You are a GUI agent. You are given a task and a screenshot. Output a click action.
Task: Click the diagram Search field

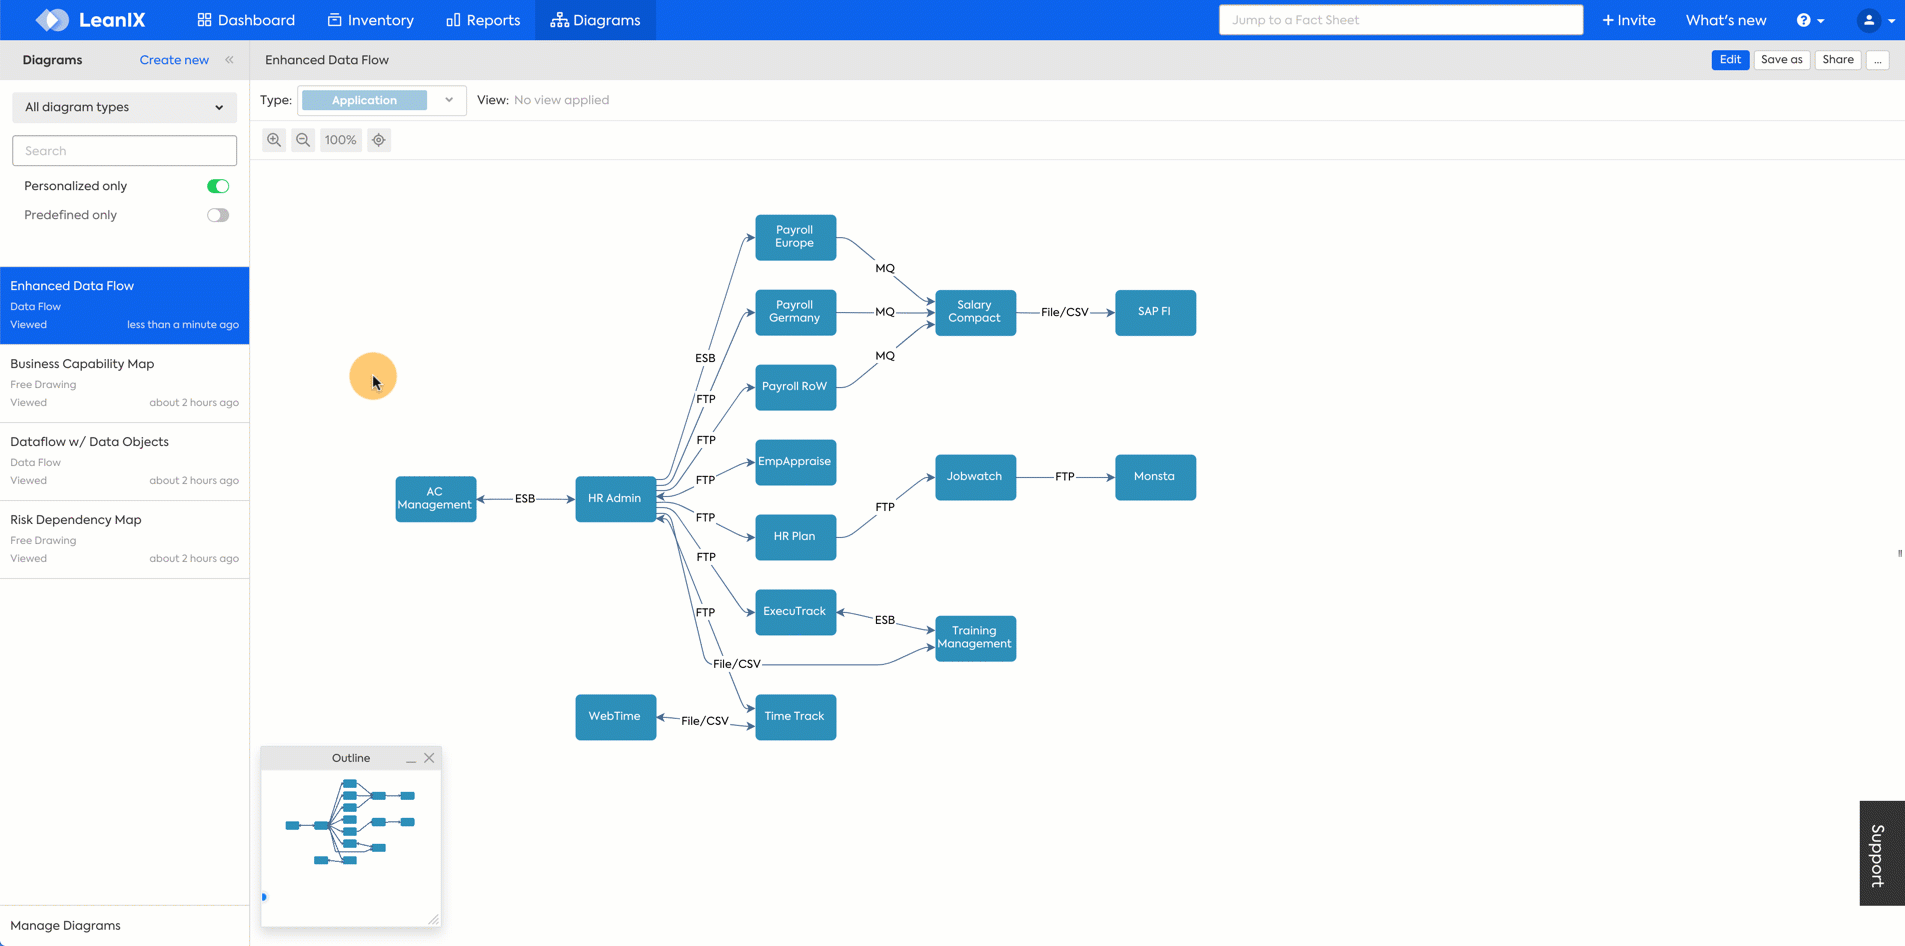point(124,151)
